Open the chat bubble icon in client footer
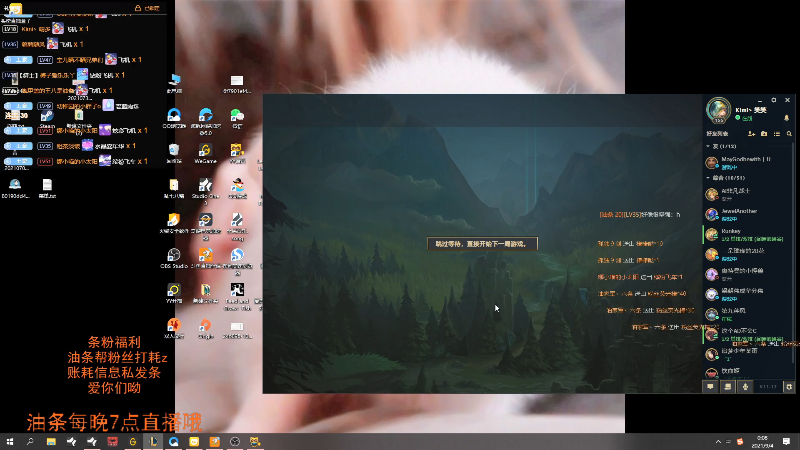The width and height of the screenshot is (800, 450). pyautogui.click(x=710, y=387)
